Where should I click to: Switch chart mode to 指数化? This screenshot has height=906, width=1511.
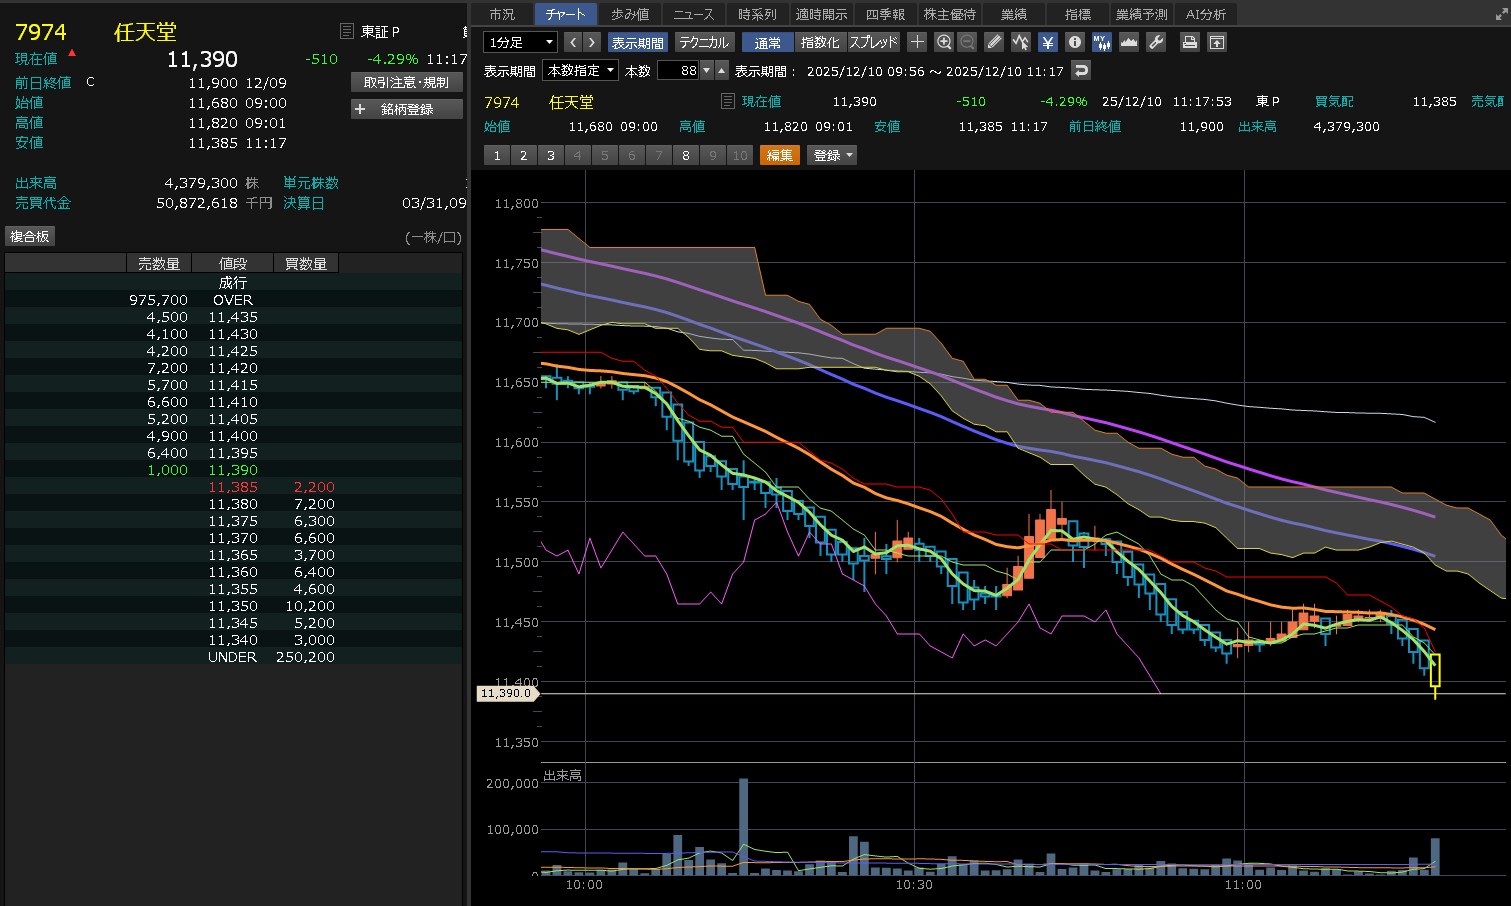pos(820,42)
